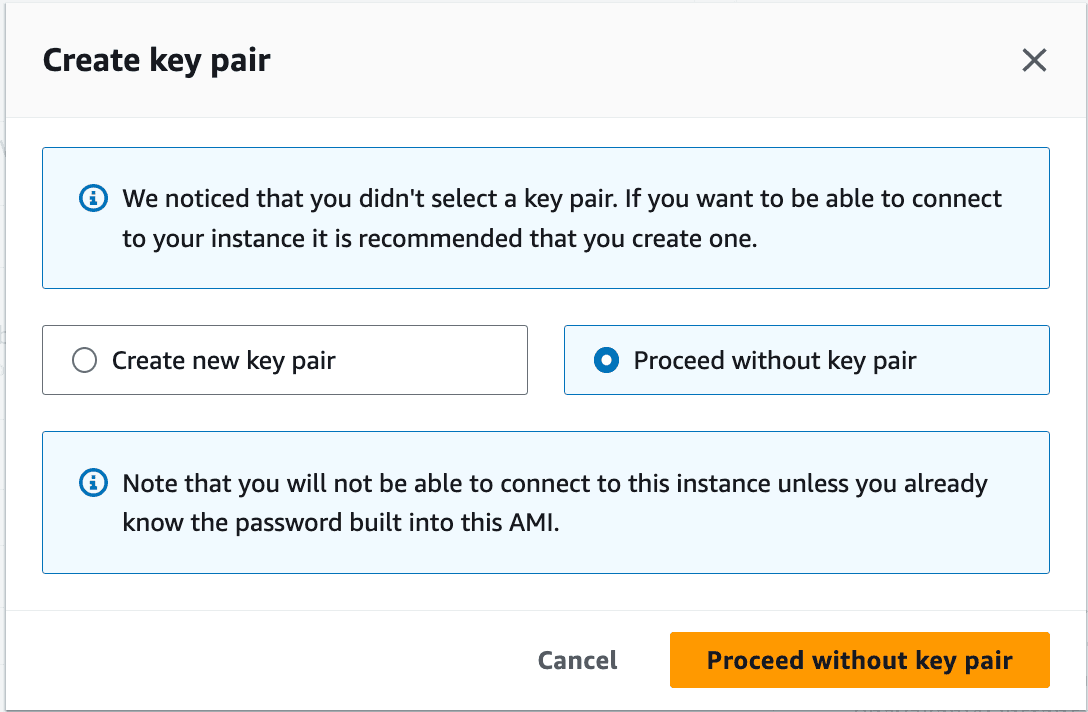Click the blue notice box around key pair warning

[x=545, y=218]
